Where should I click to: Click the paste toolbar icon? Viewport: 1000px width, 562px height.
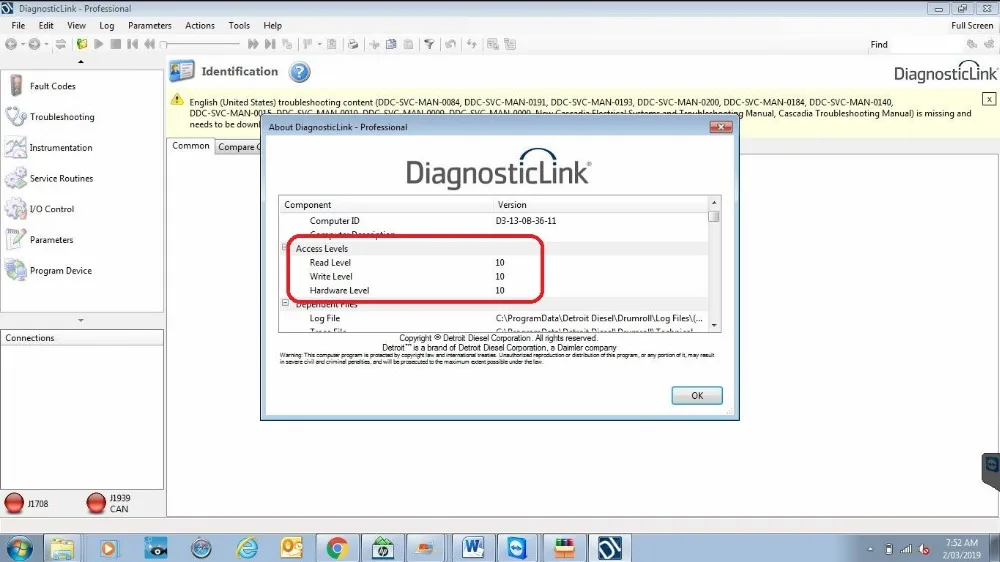pos(408,44)
